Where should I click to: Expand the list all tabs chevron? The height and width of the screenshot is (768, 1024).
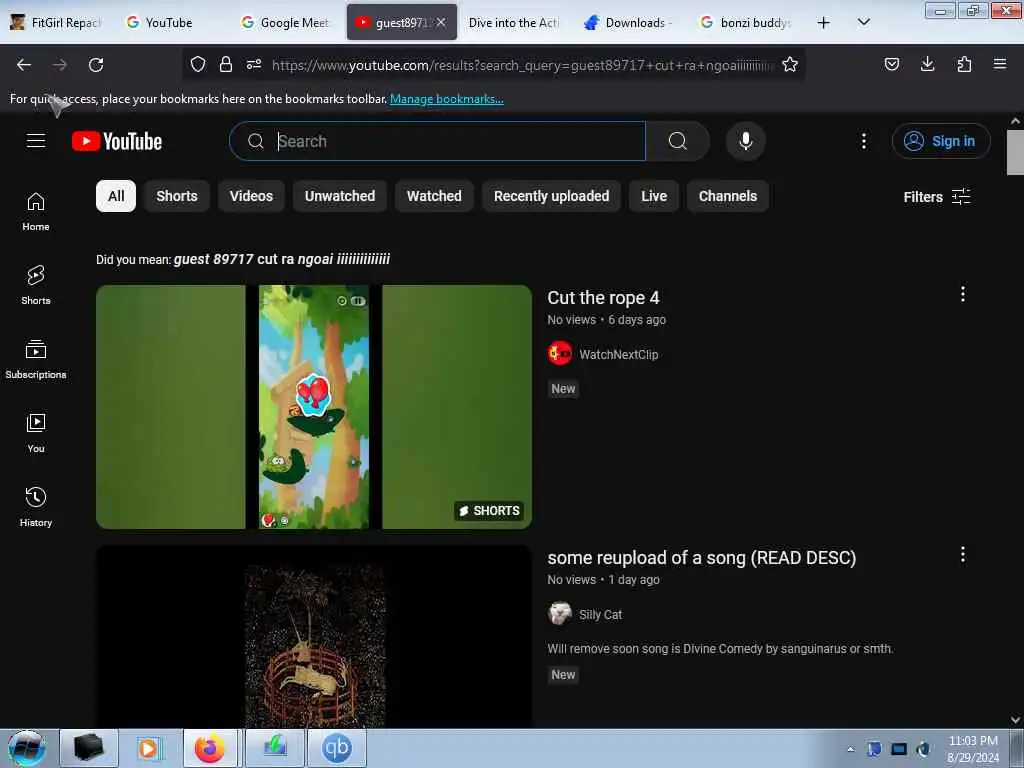863,22
